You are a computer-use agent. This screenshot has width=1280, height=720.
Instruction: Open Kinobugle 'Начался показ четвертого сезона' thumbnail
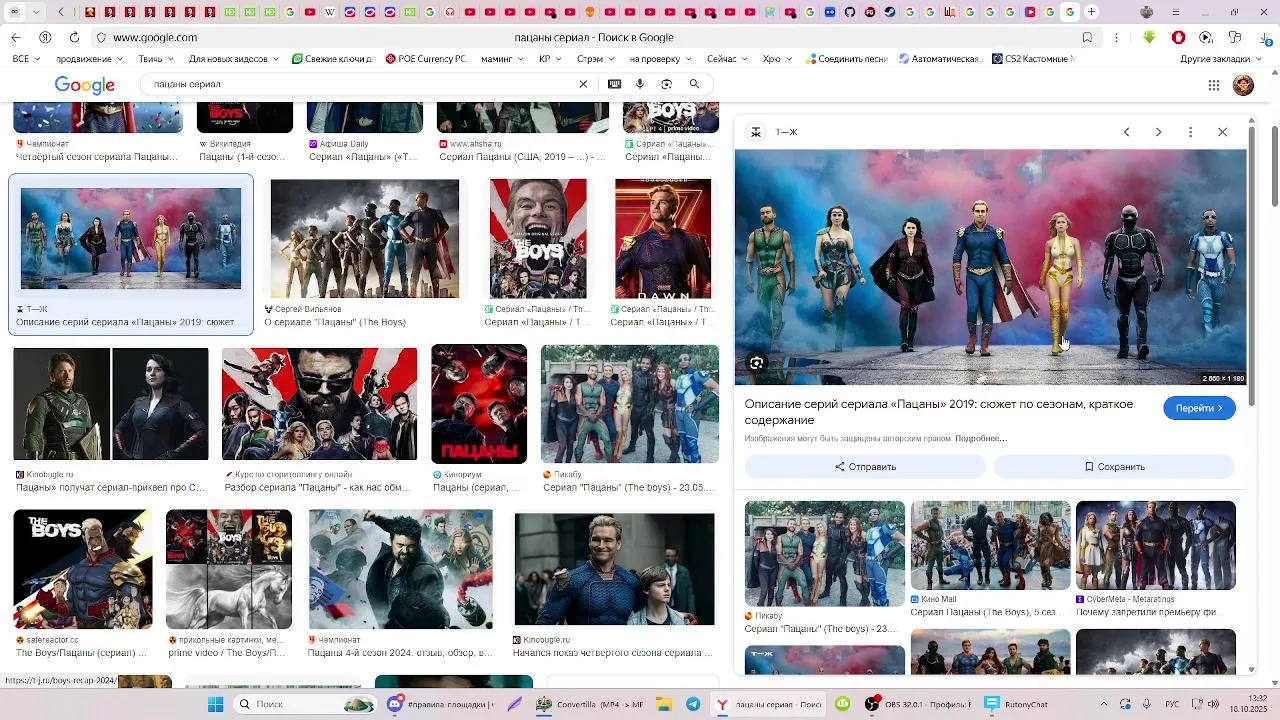(615, 569)
